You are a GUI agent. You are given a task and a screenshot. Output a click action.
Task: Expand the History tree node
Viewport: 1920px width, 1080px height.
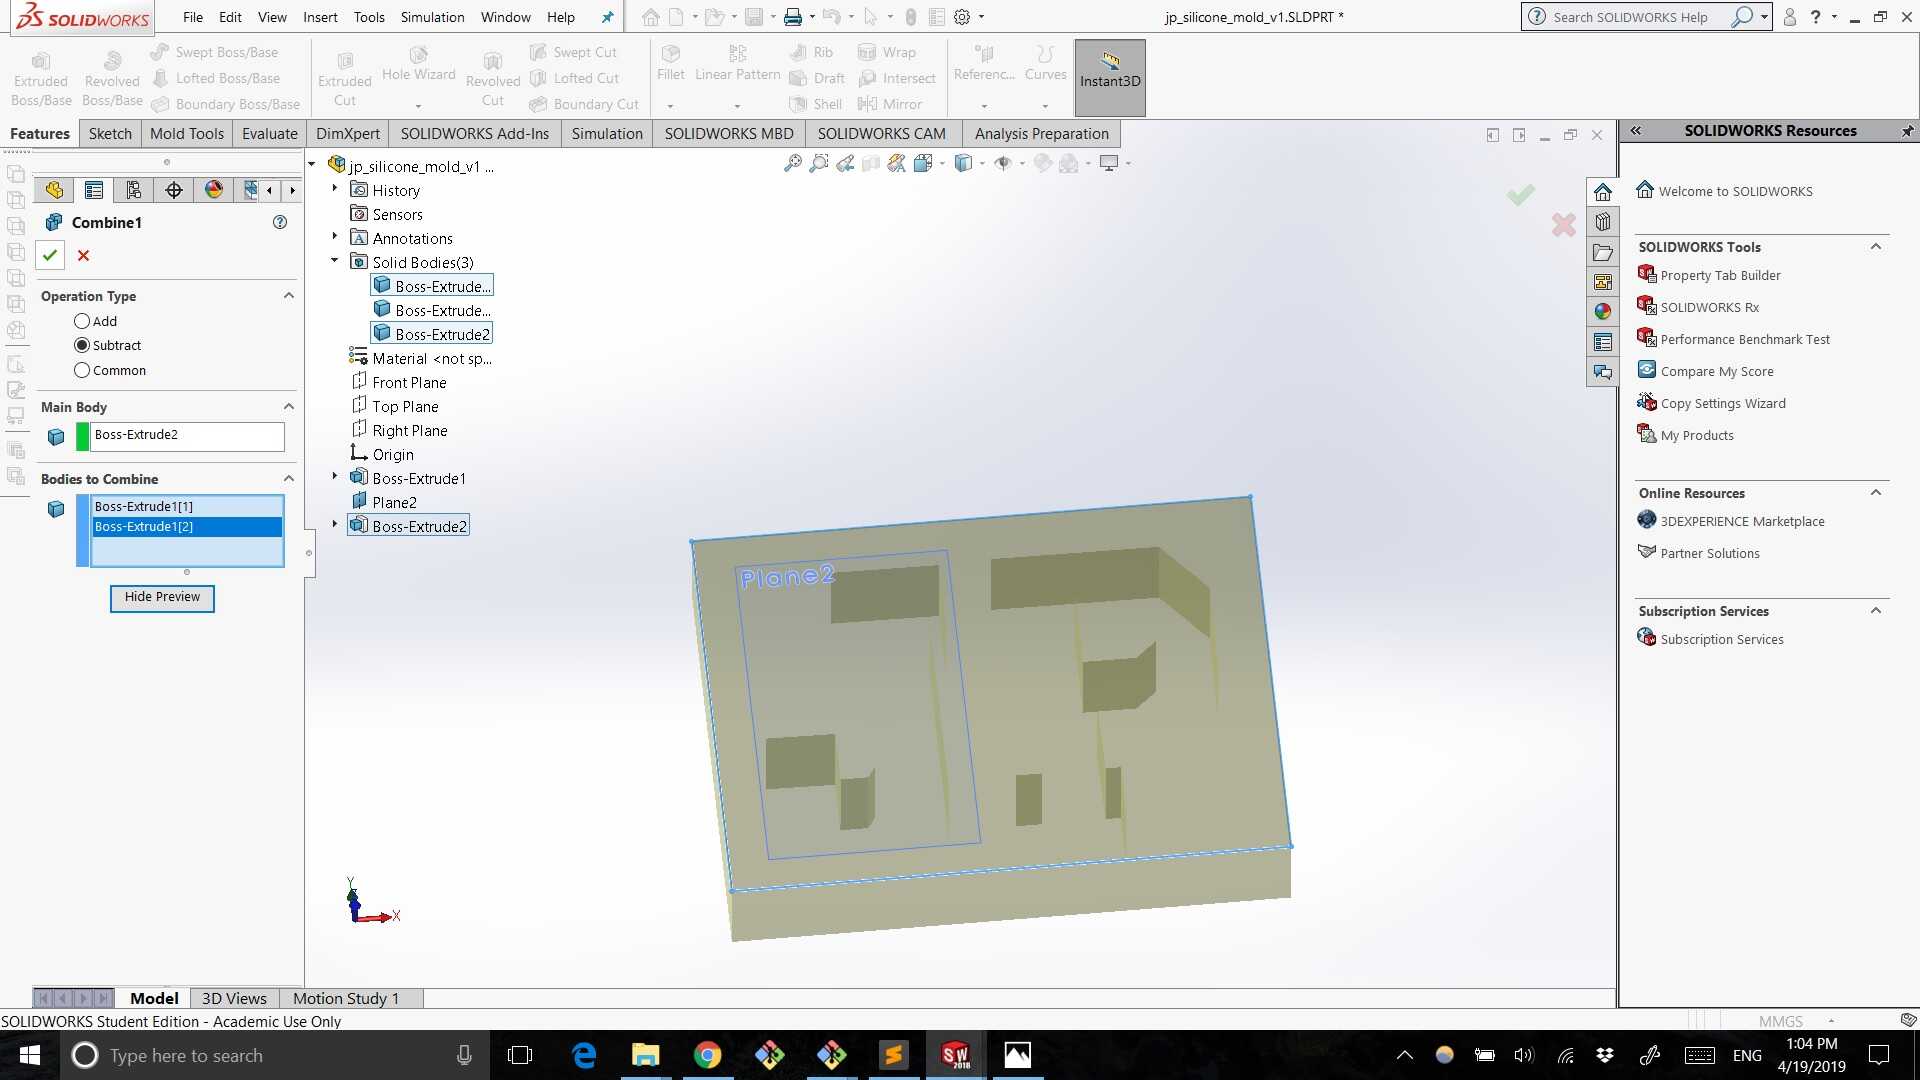[x=335, y=188]
